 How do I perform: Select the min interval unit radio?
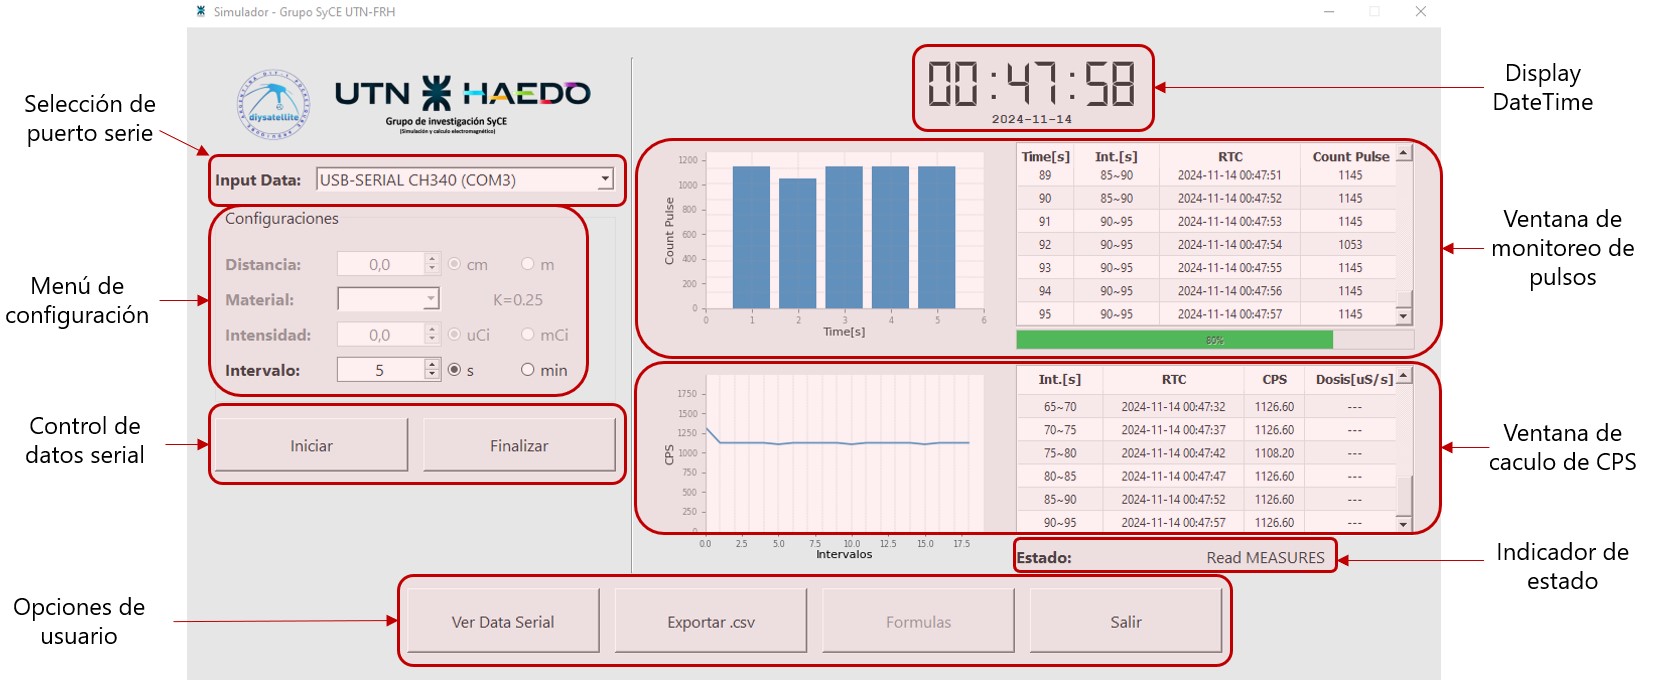point(527,370)
